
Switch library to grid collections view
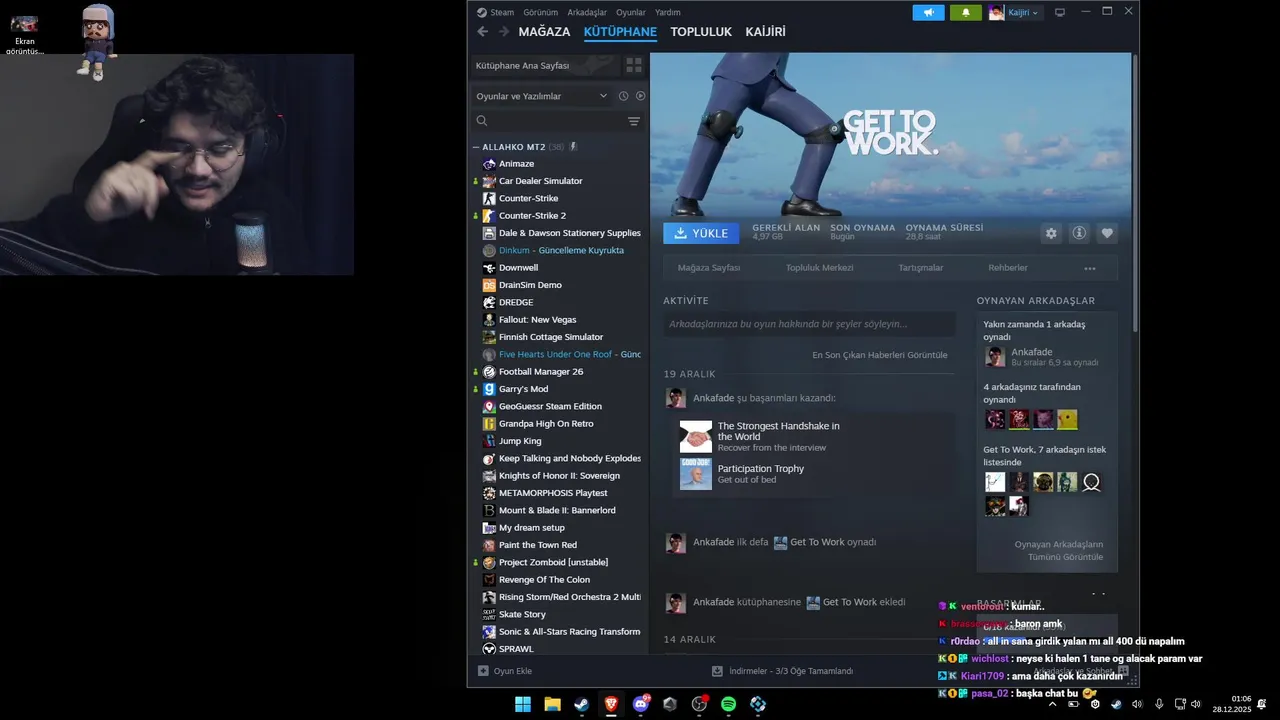(x=634, y=65)
